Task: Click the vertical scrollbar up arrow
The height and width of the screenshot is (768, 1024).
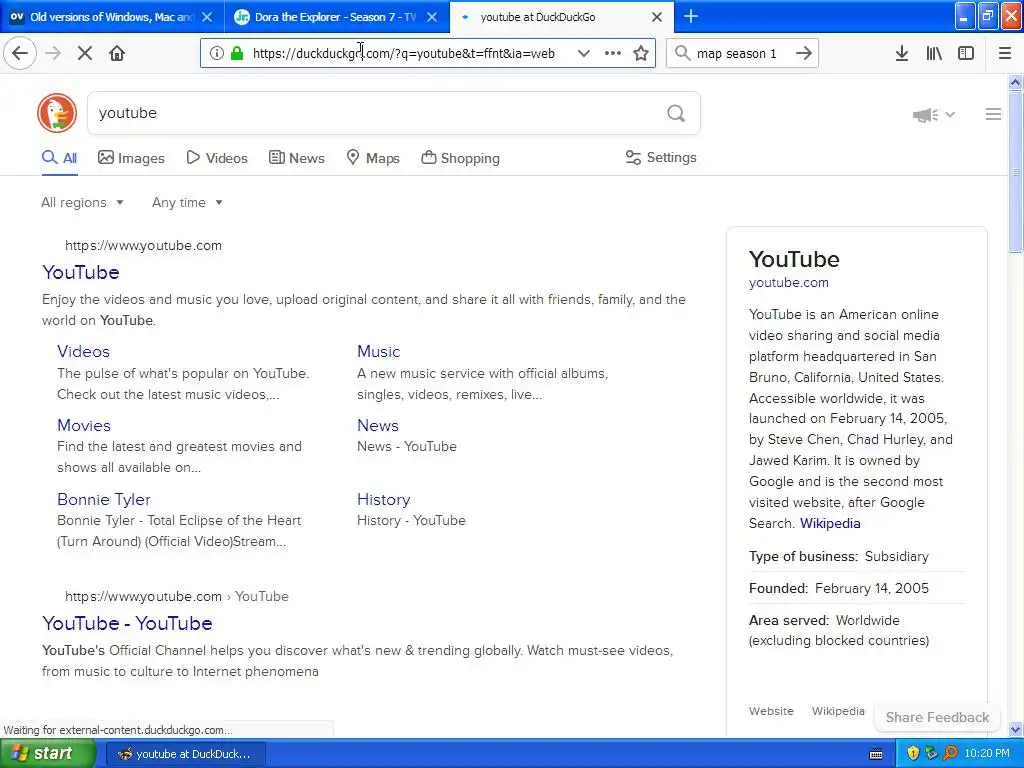Action: (x=1015, y=82)
